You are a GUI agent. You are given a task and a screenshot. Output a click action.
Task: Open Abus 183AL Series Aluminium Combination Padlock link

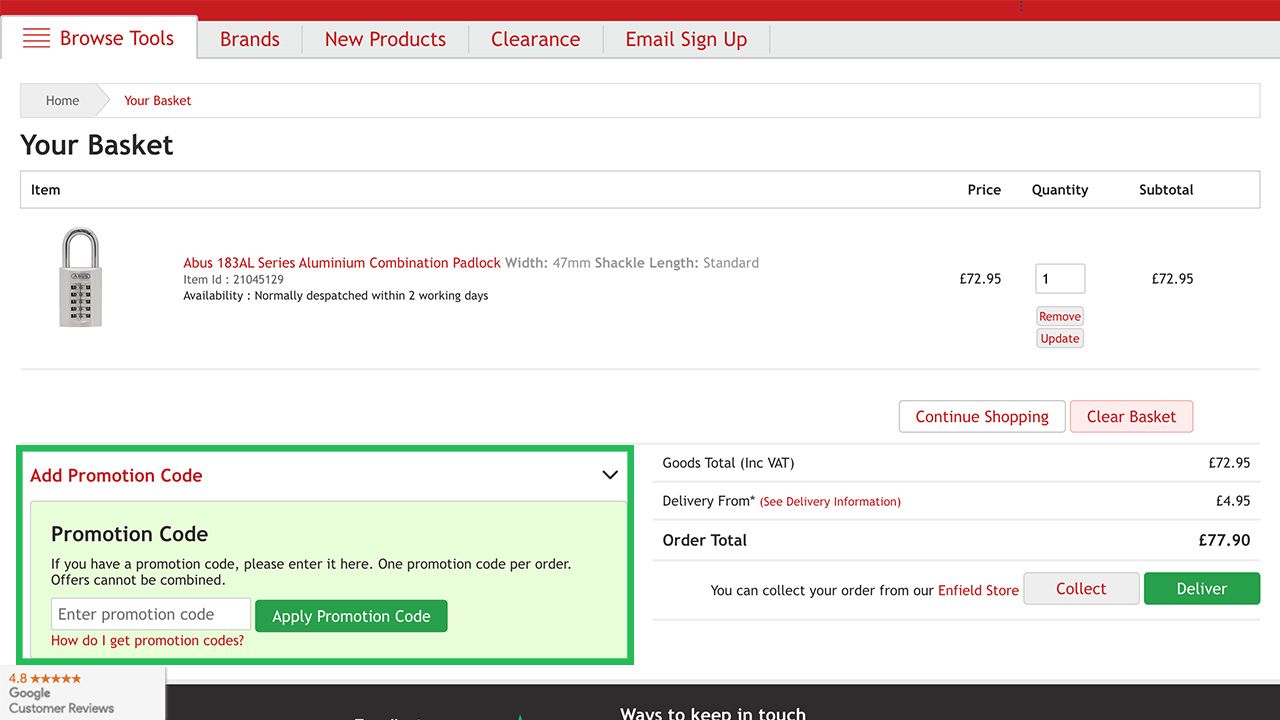pos(342,263)
